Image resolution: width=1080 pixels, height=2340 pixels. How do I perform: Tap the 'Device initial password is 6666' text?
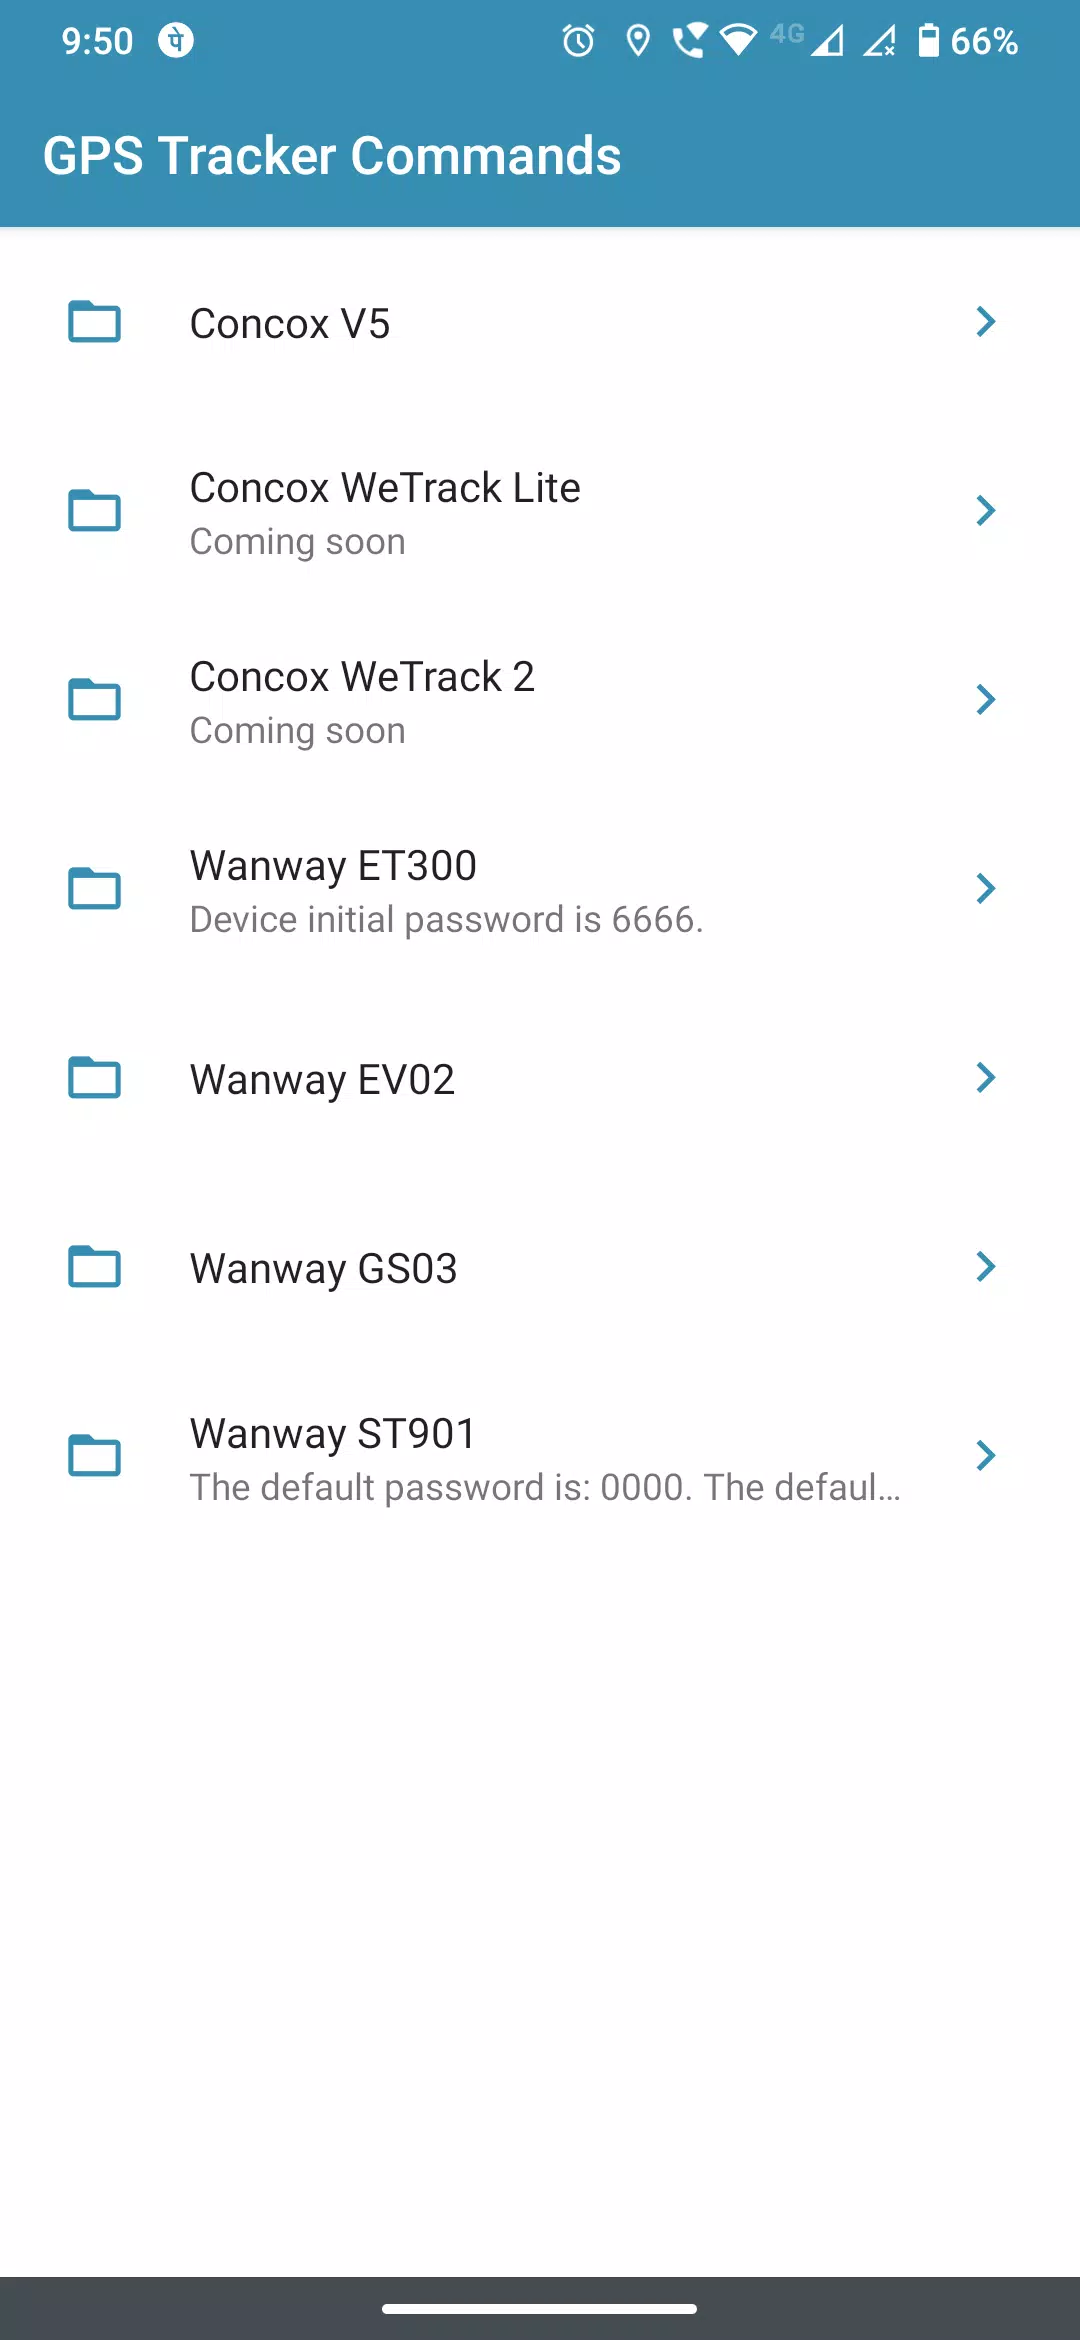446,920
